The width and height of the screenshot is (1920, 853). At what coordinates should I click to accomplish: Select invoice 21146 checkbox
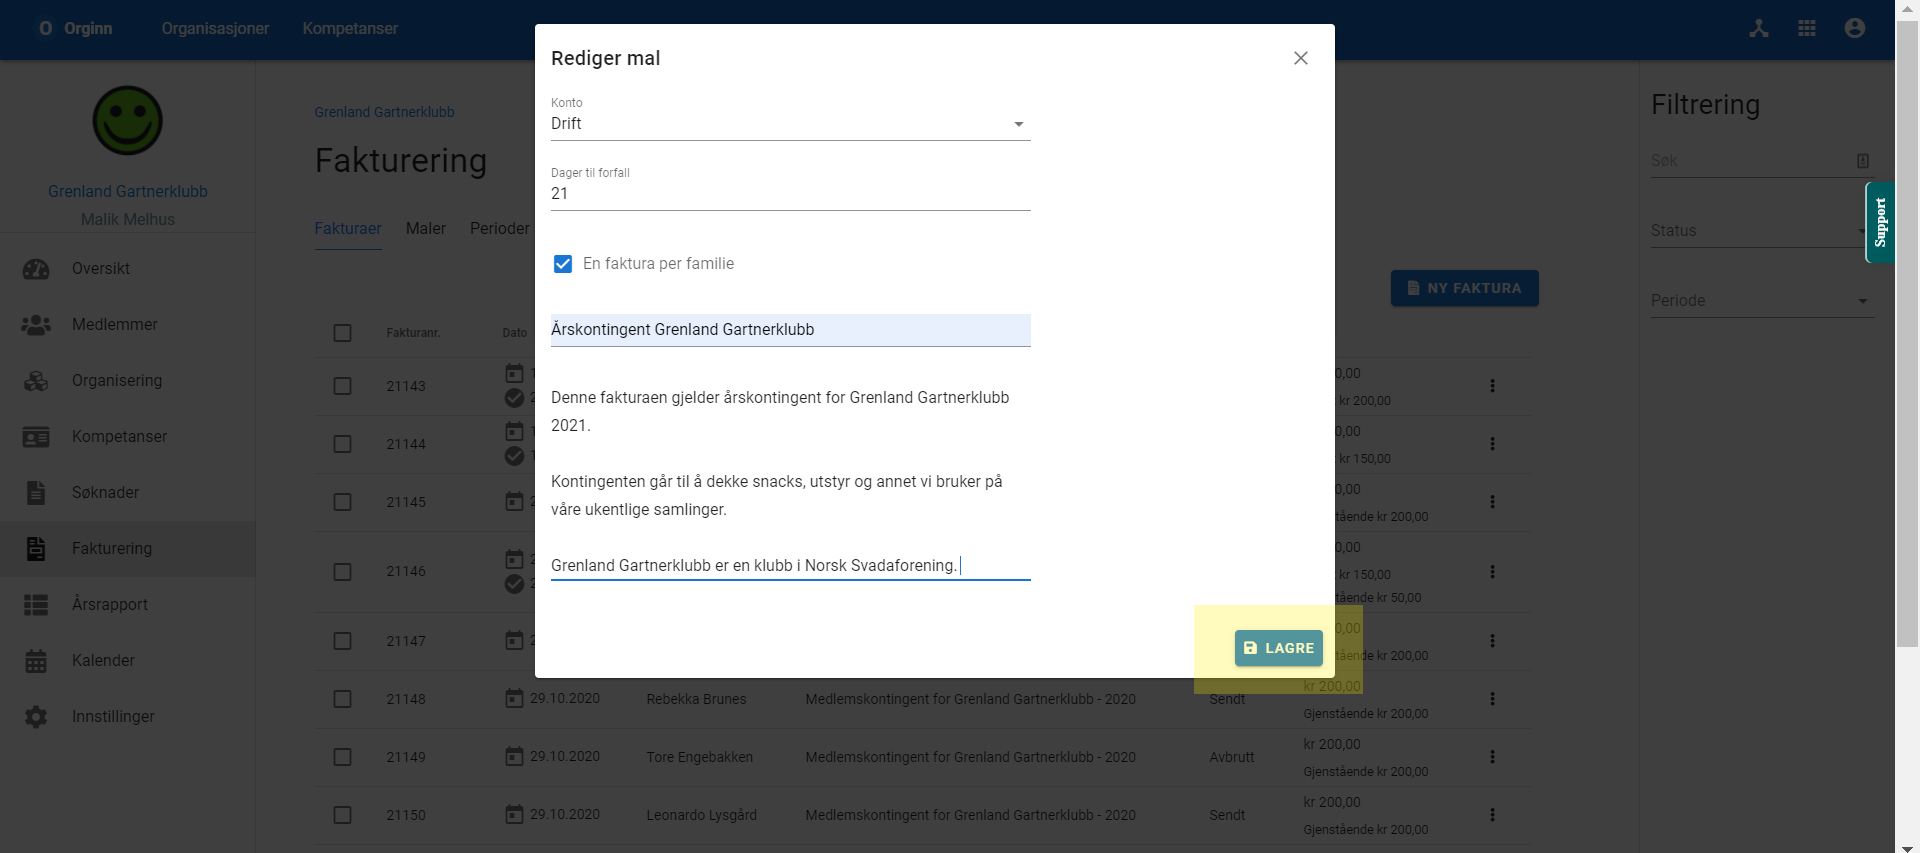342,572
